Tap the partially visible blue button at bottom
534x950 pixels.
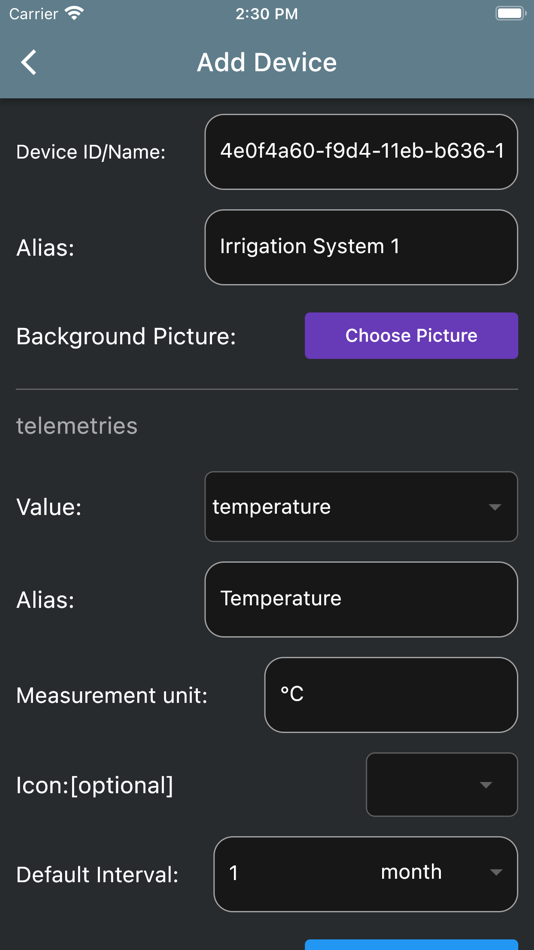412,945
